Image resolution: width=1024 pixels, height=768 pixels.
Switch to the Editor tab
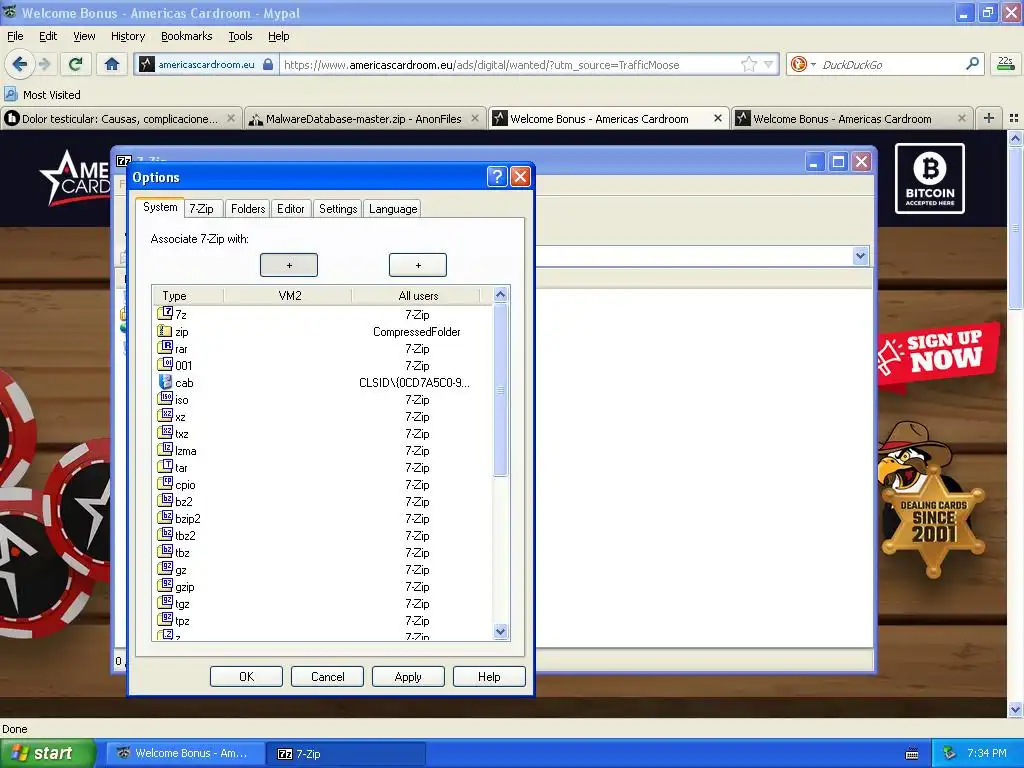click(x=291, y=209)
